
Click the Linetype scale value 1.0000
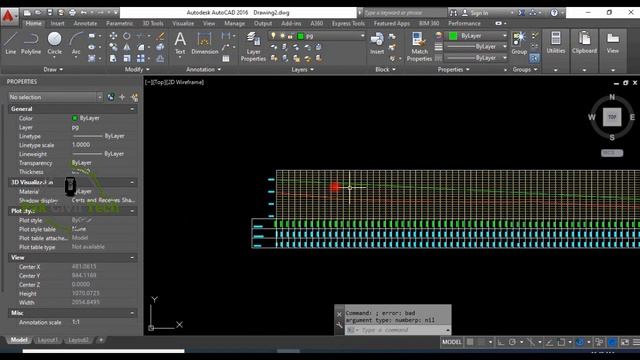pos(81,144)
